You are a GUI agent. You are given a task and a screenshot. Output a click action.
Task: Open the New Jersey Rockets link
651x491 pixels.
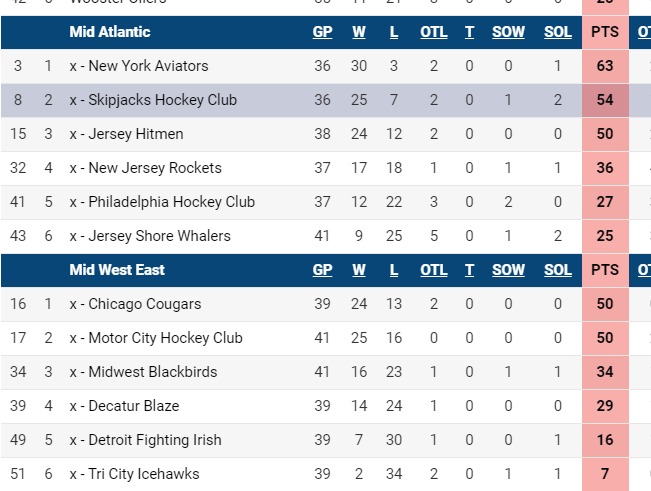point(154,168)
